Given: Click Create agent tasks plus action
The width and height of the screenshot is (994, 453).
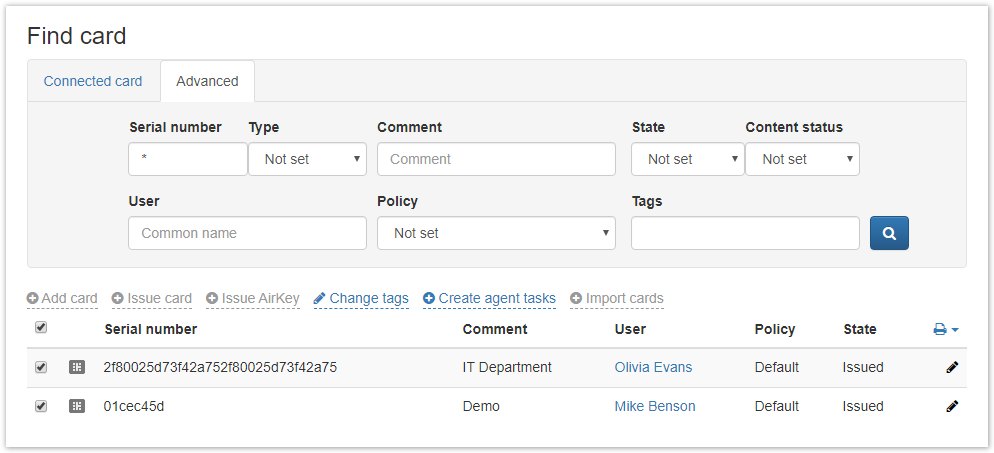Looking at the screenshot, I should coord(489,298).
